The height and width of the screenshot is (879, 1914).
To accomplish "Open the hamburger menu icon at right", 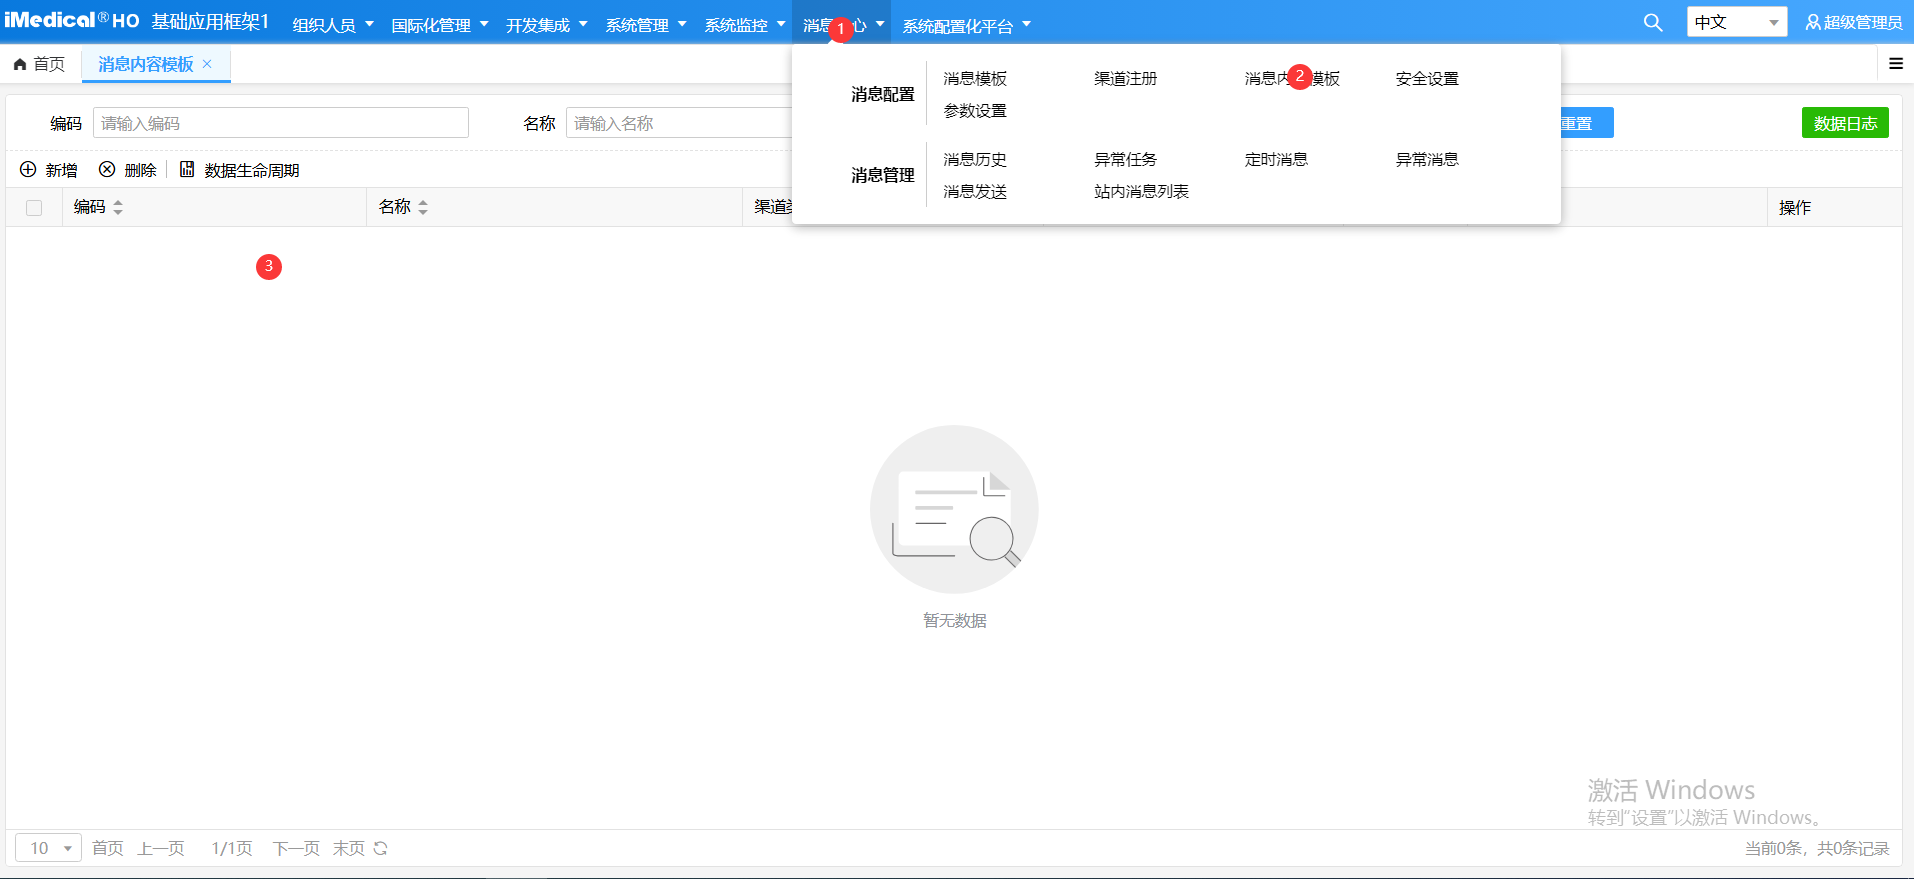I will pos(1895,64).
